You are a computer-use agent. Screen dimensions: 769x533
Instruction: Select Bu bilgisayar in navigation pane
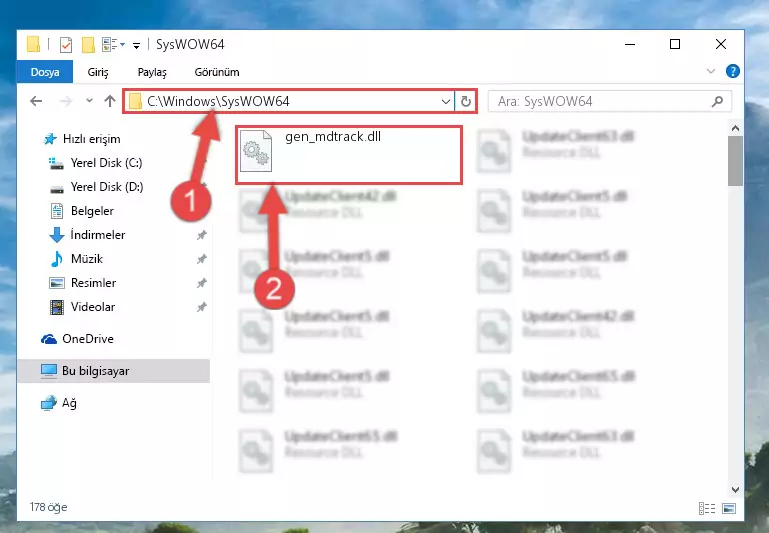point(113,371)
